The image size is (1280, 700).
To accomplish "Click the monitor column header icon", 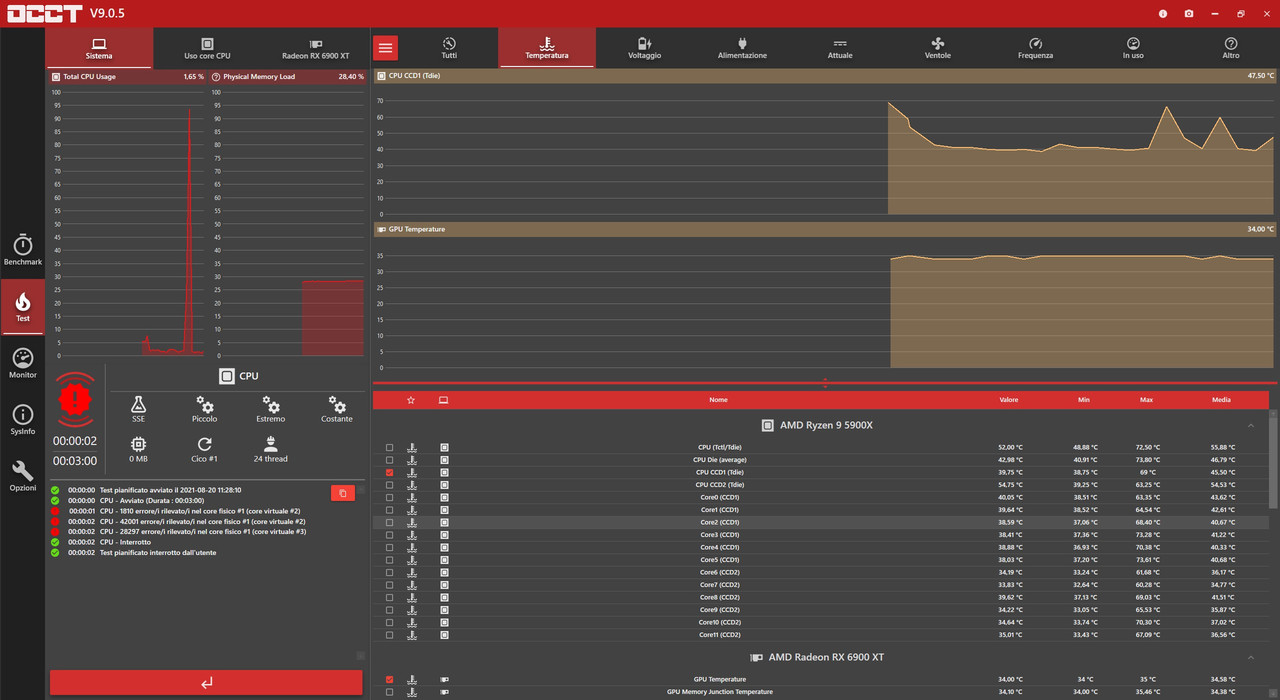I will 443,400.
